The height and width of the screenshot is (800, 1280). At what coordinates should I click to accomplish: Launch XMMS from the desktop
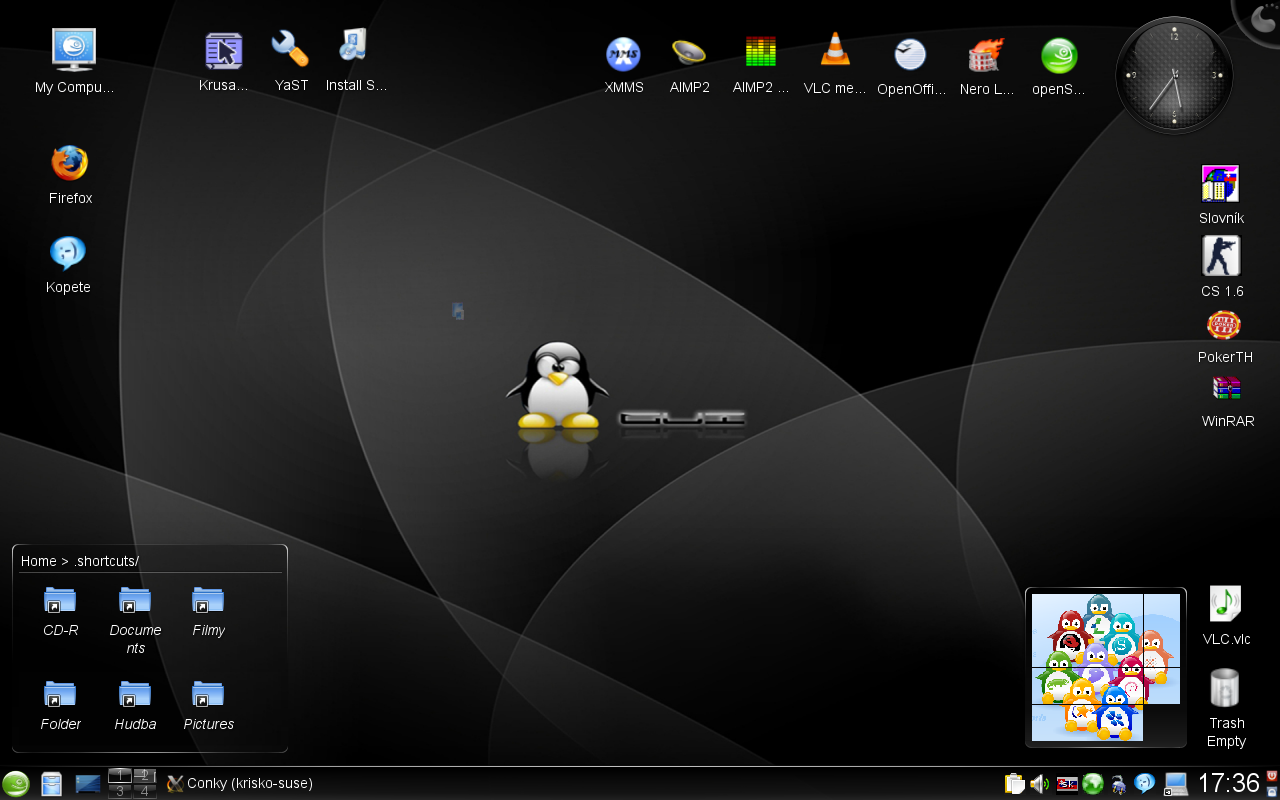(623, 64)
